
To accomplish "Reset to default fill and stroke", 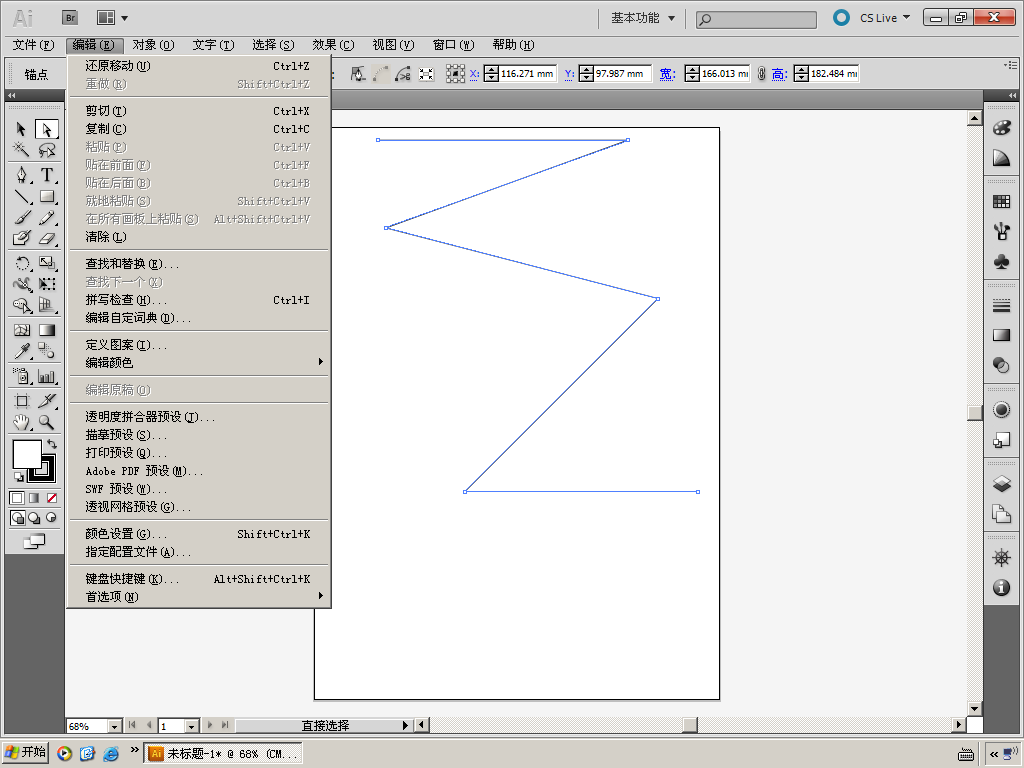I will (19, 477).
